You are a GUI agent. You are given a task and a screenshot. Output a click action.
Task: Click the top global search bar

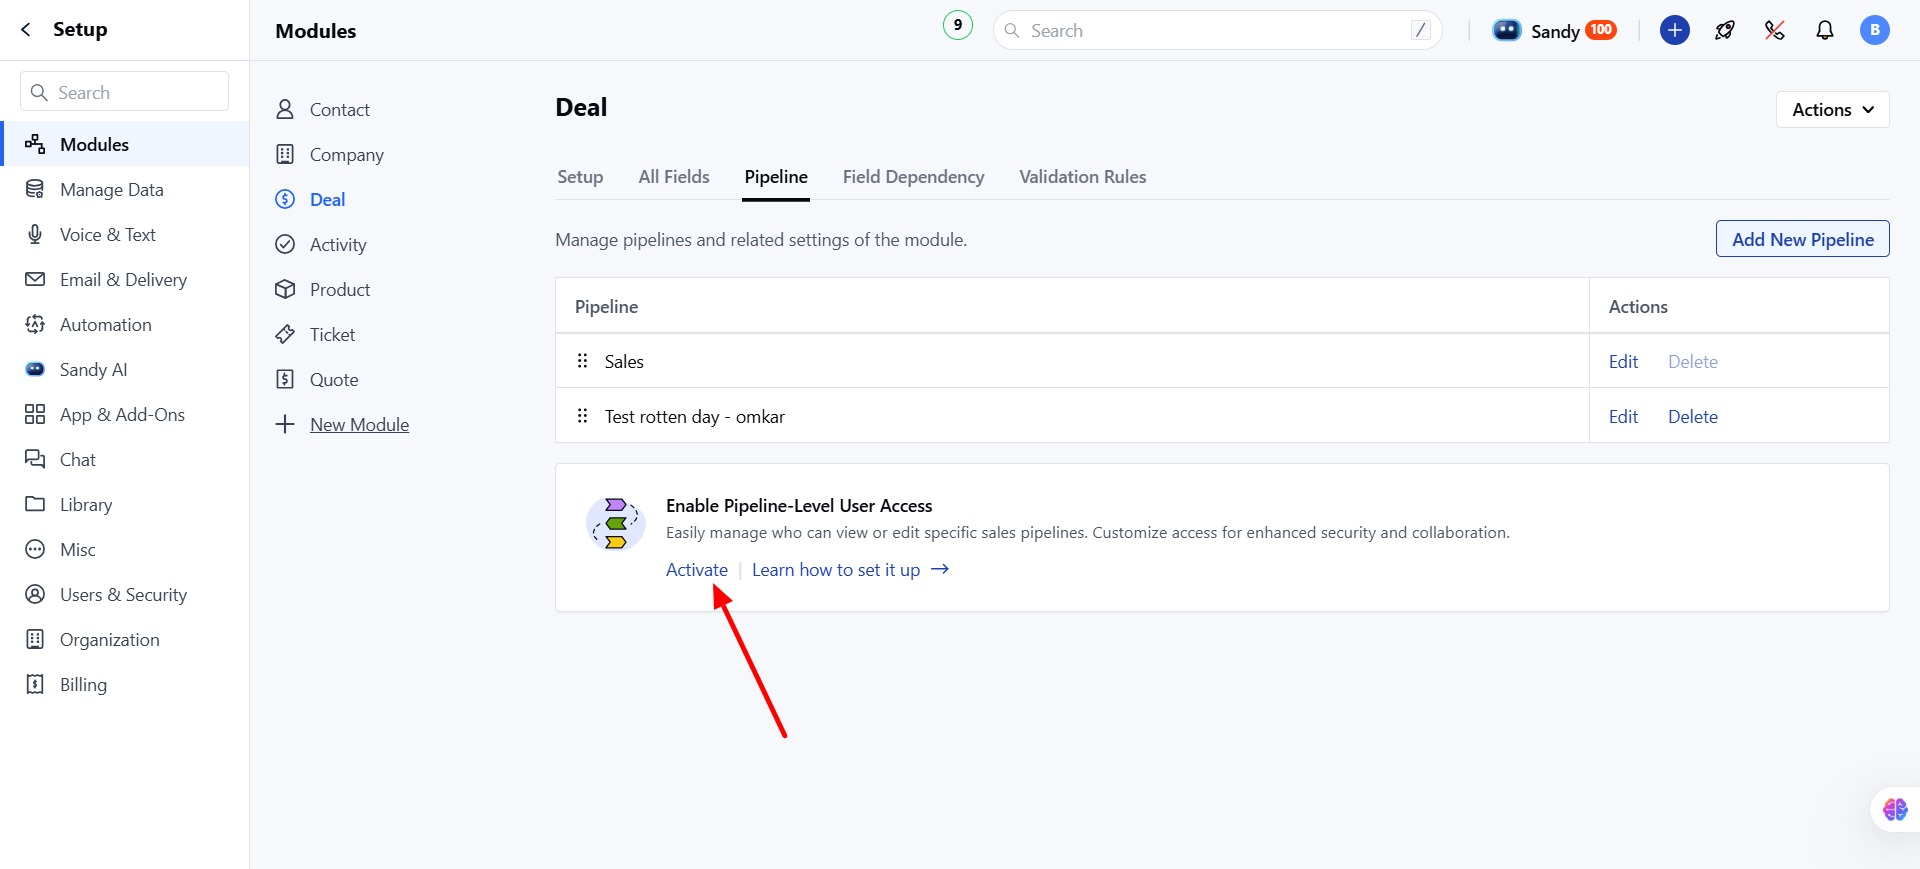[1217, 30]
